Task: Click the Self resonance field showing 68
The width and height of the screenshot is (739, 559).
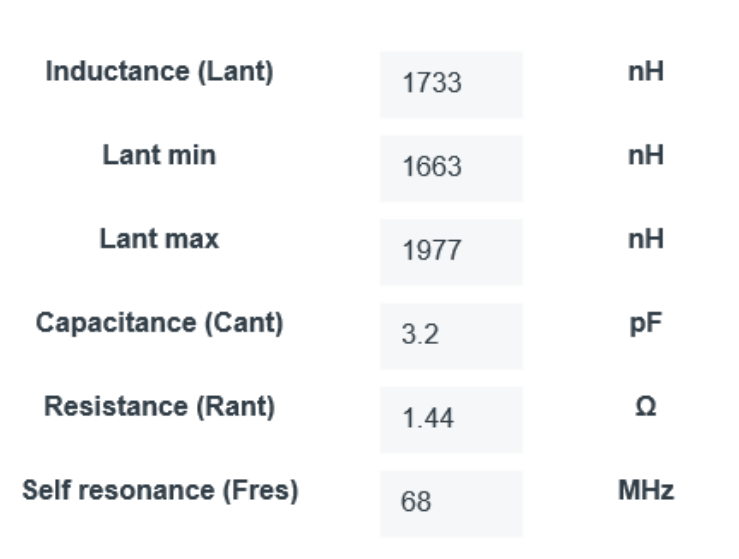Action: tap(451, 503)
